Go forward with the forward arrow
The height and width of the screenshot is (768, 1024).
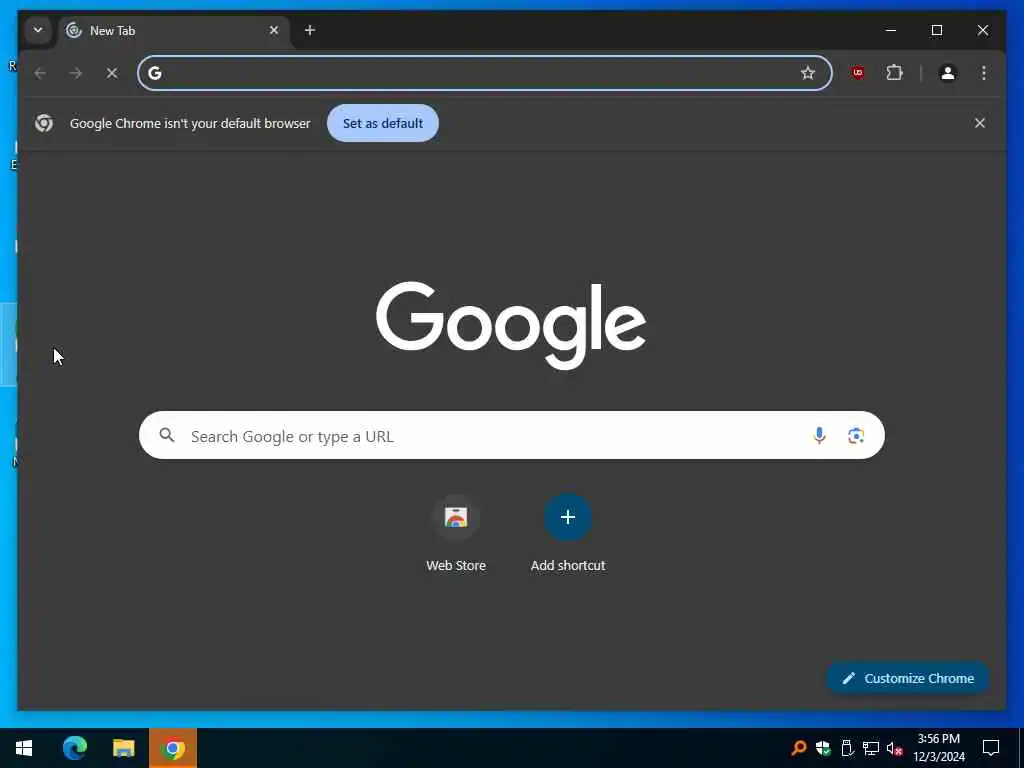(76, 73)
